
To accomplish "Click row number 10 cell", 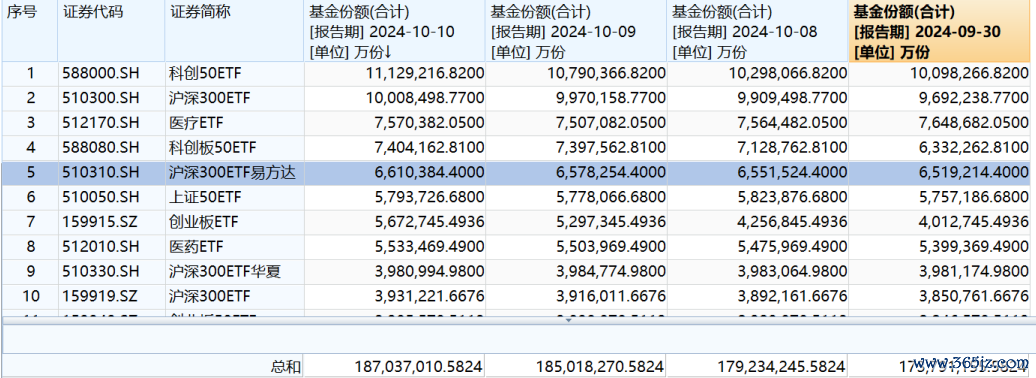I will (x=29, y=297).
